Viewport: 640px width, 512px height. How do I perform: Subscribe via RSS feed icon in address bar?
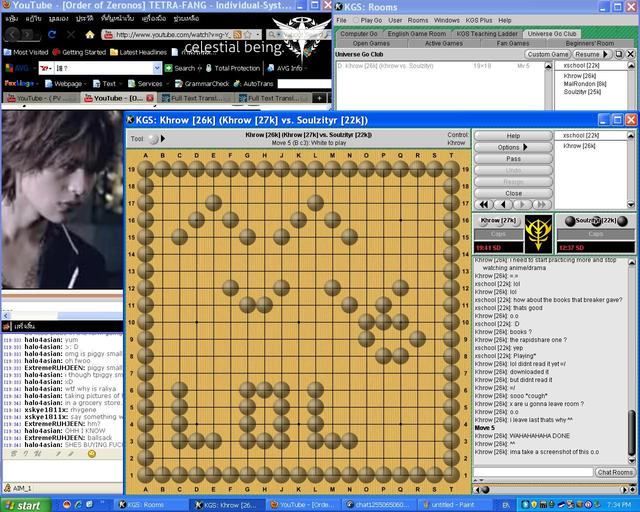(238, 35)
